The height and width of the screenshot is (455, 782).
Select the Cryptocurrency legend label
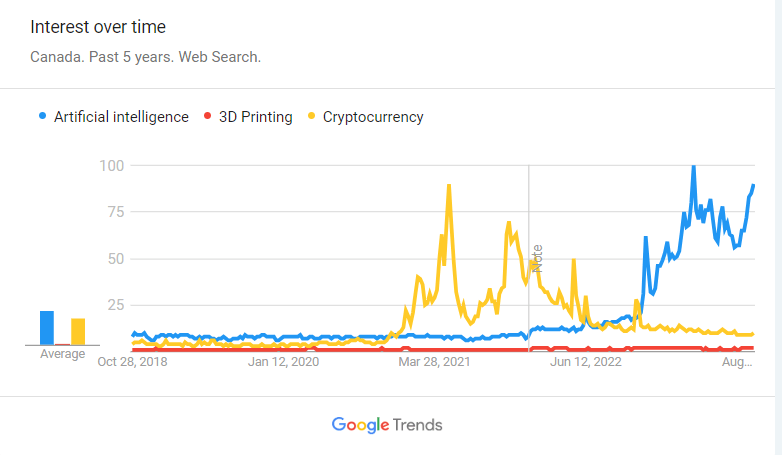(x=373, y=117)
